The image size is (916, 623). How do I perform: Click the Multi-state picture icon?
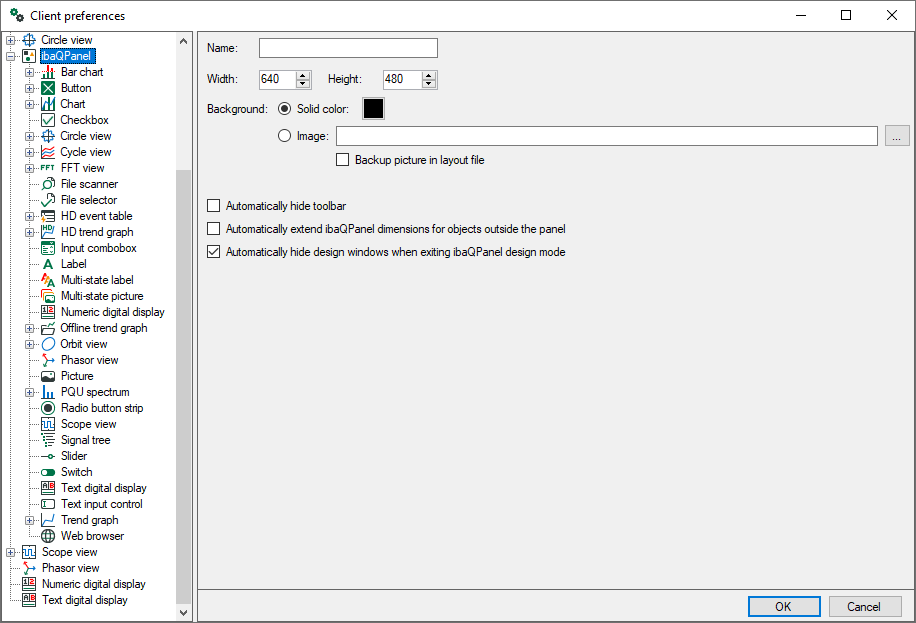(x=48, y=296)
